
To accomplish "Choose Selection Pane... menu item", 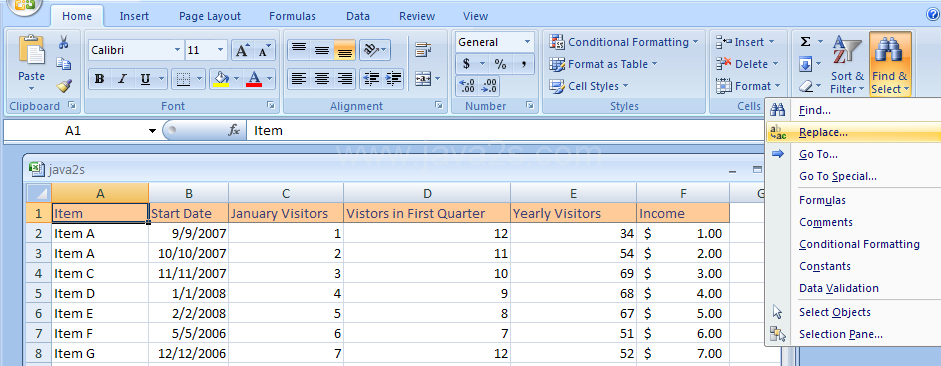I will 853,334.
